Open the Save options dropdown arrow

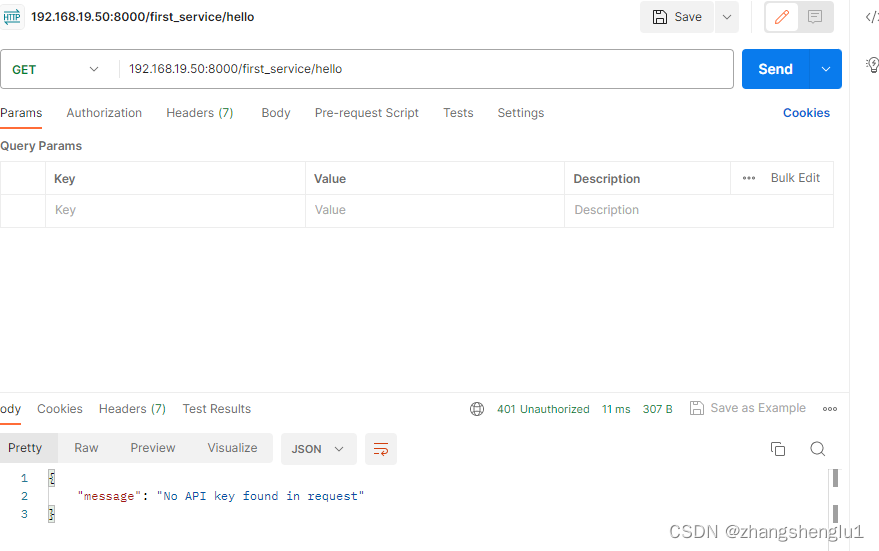pyautogui.click(x=727, y=17)
